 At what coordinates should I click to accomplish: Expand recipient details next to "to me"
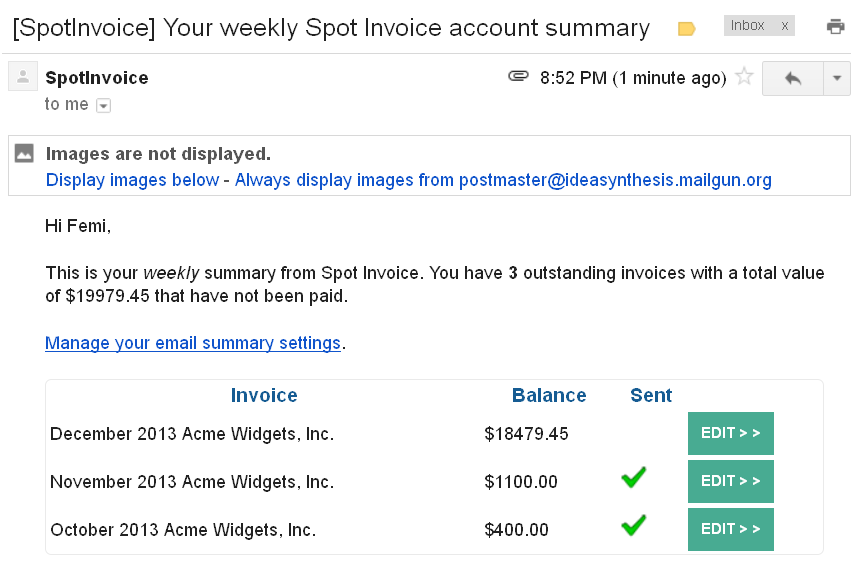[104, 105]
